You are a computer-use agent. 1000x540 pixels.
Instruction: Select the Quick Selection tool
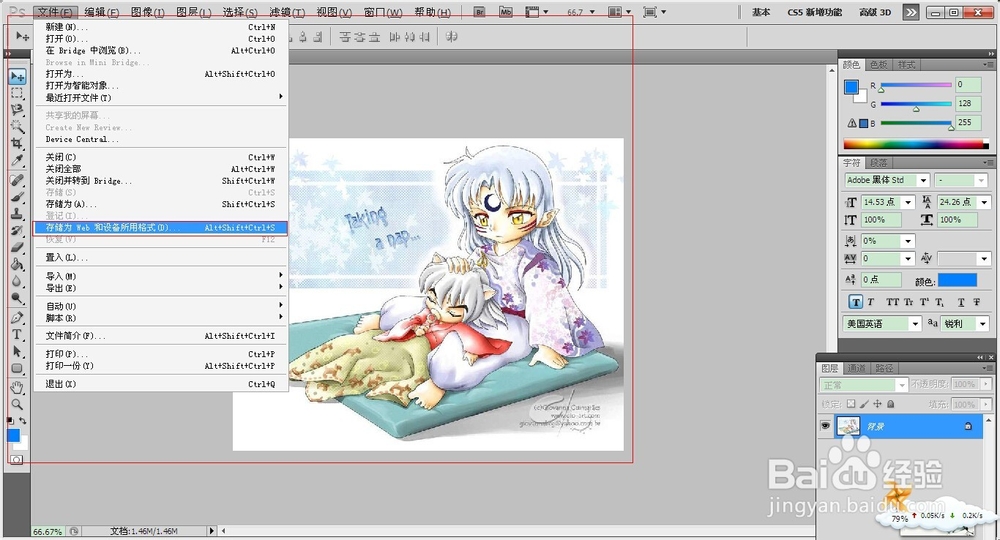[17, 127]
